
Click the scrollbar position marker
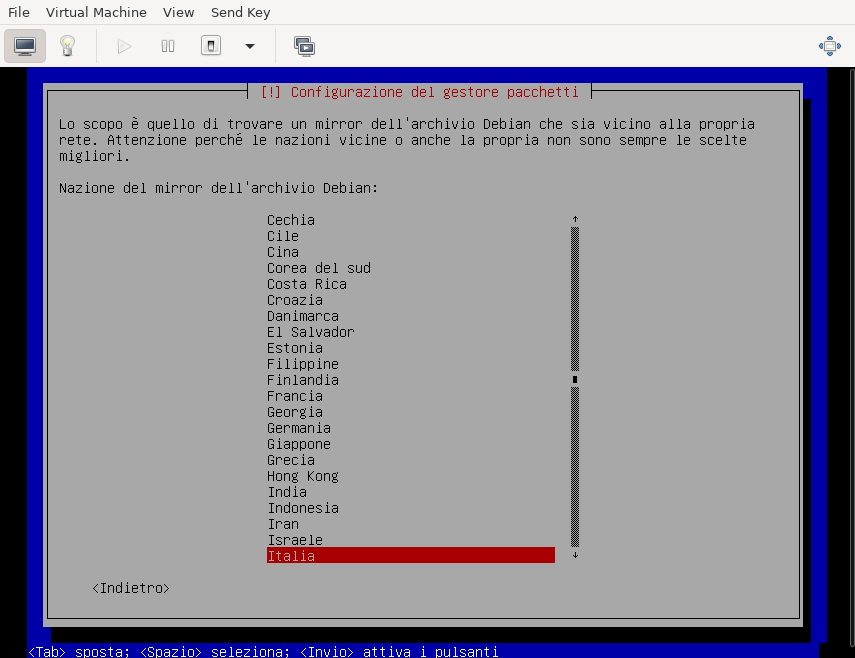click(x=575, y=379)
